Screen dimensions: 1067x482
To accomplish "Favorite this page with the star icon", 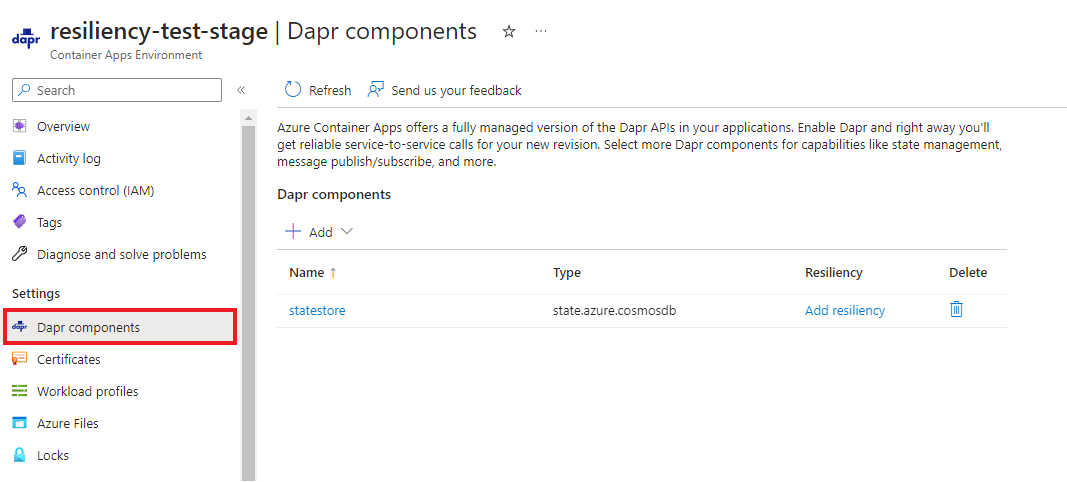I will 508,32.
